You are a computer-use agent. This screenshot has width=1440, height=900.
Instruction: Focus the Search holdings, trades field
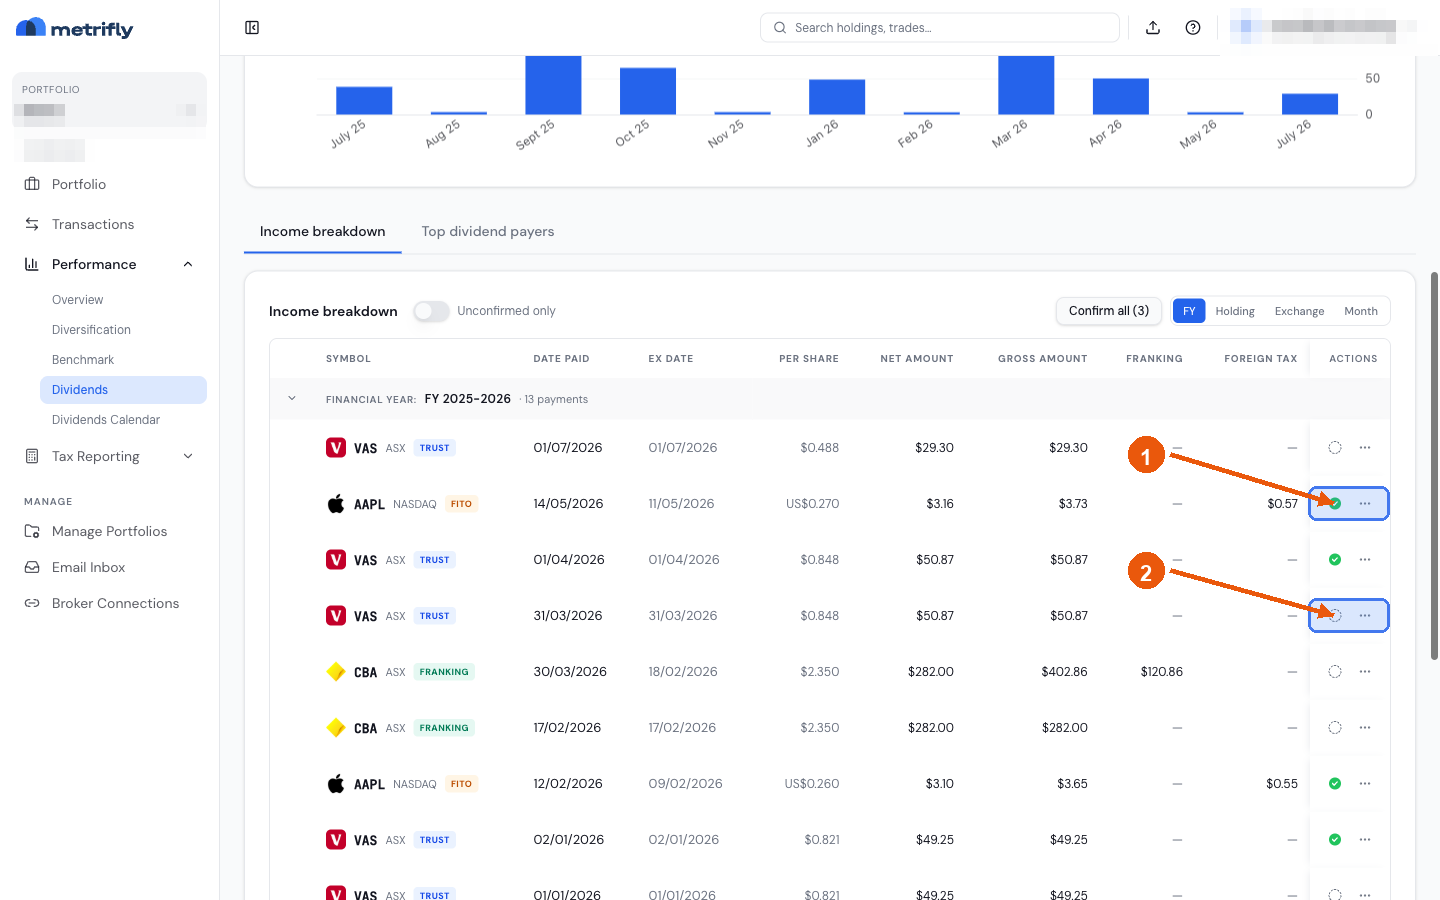[x=940, y=28]
